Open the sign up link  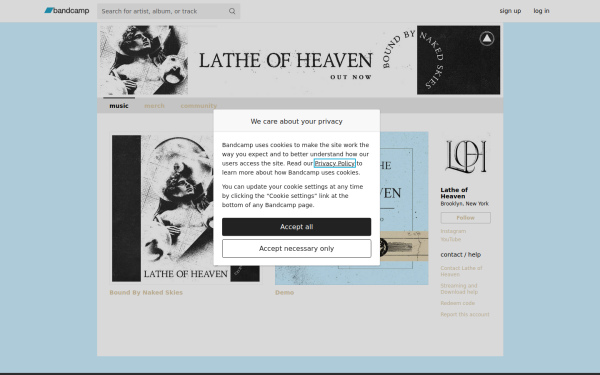510,11
